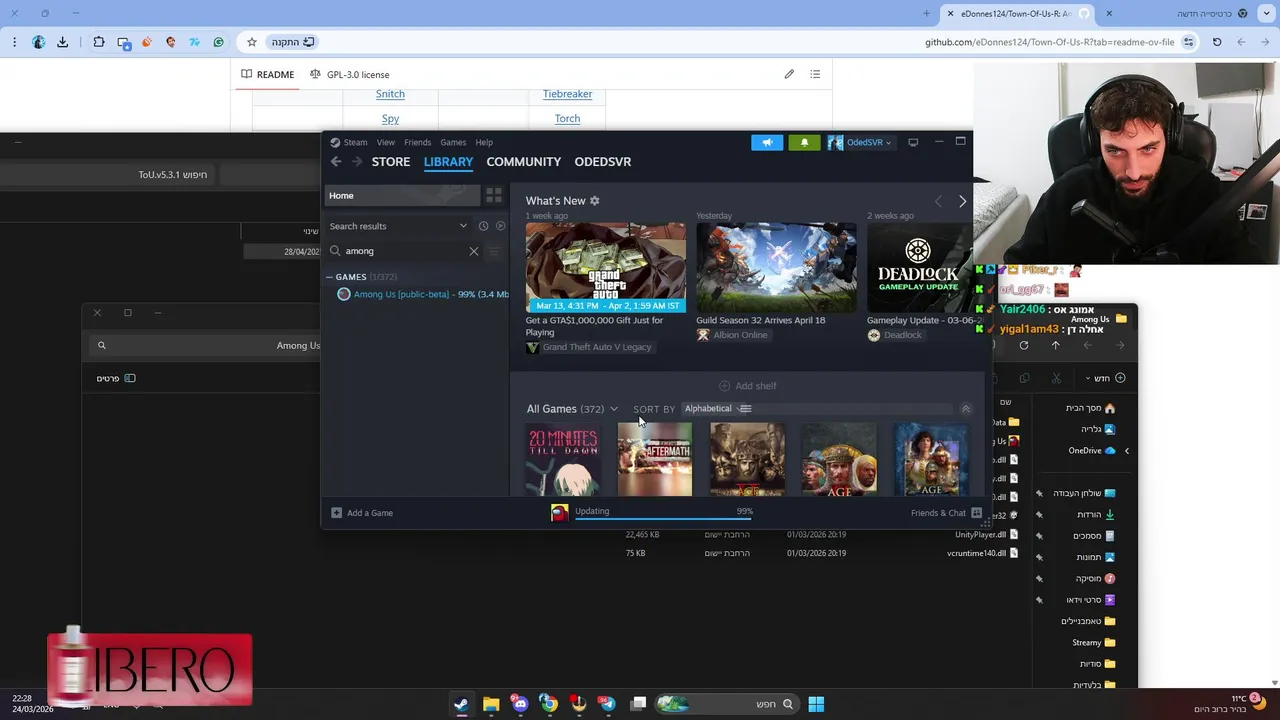1280x720 pixels.
Task: Open the OdedSVR account dropdown
Action: pos(860,142)
